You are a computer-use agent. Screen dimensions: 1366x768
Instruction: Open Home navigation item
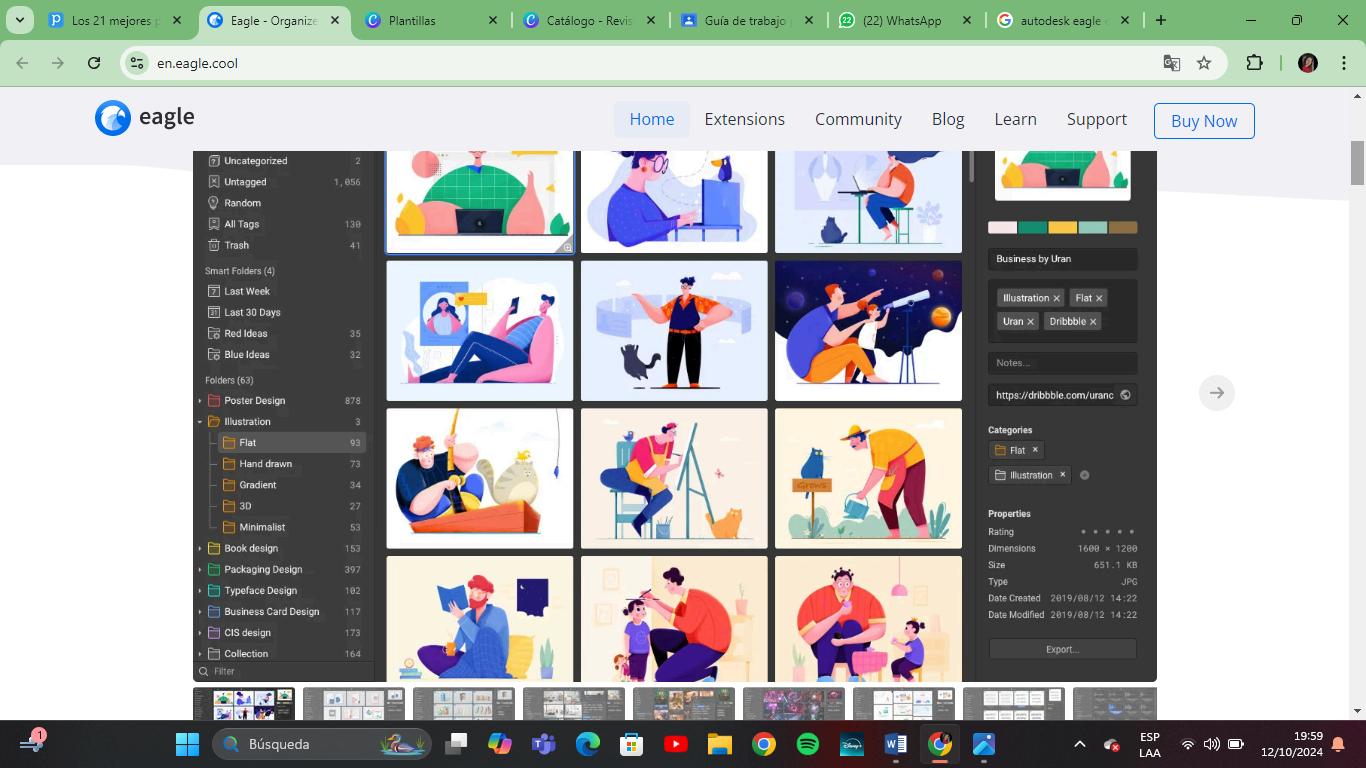click(x=652, y=119)
